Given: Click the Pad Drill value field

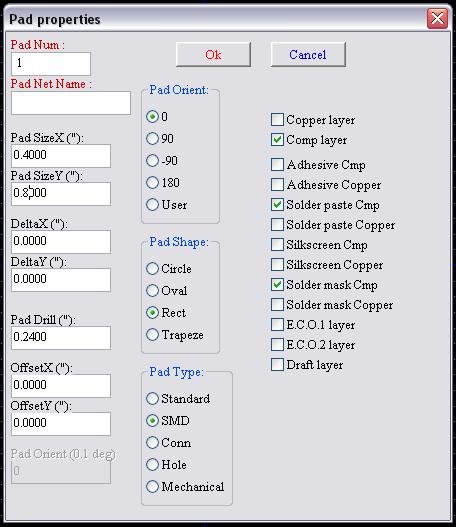Looking at the screenshot, I should 61,337.
